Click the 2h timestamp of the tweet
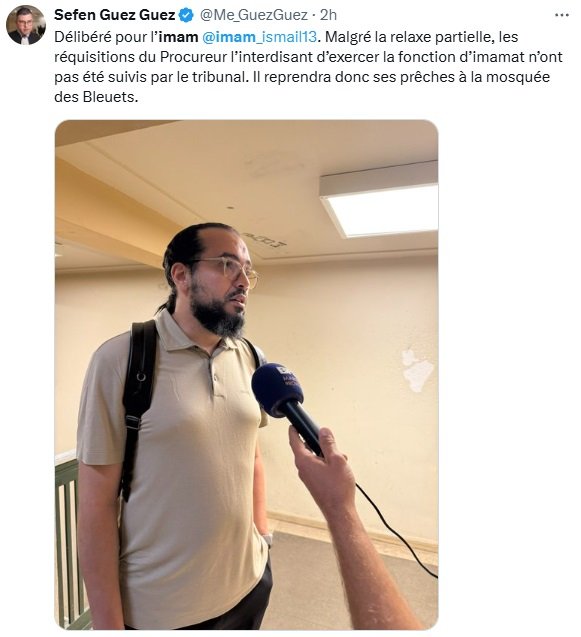 [x=328, y=15]
